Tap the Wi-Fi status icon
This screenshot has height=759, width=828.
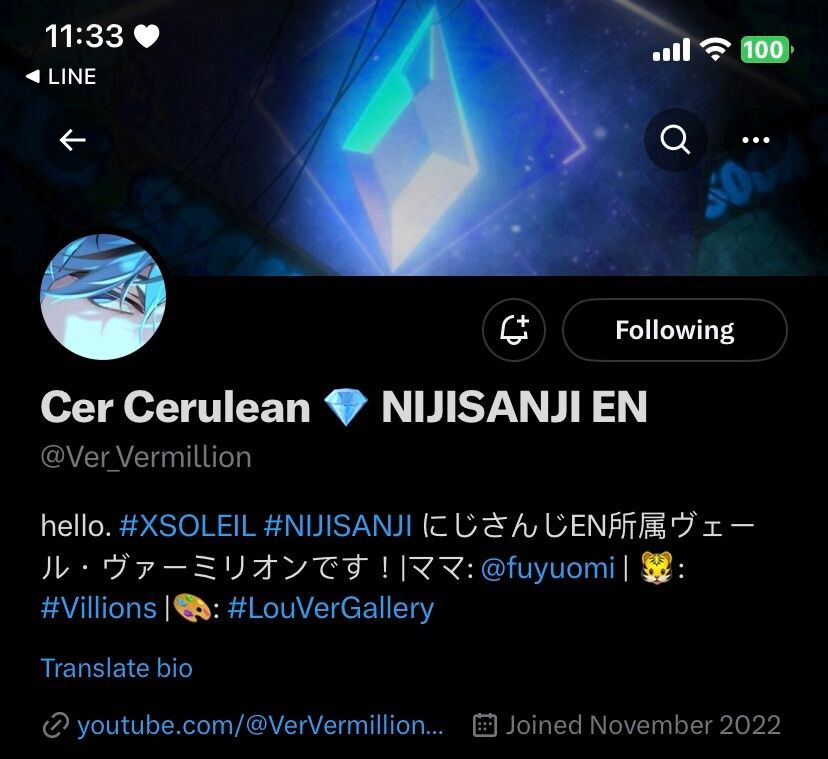[x=715, y=50]
